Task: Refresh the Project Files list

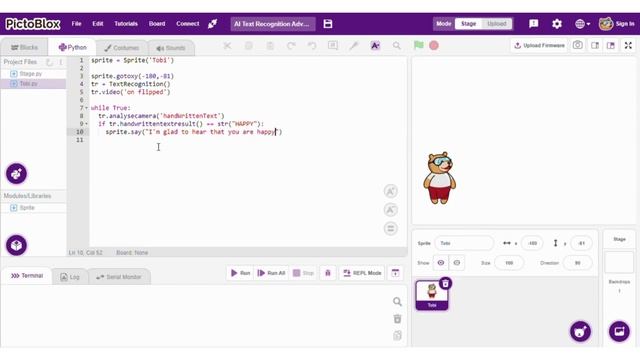Action: click(49, 62)
